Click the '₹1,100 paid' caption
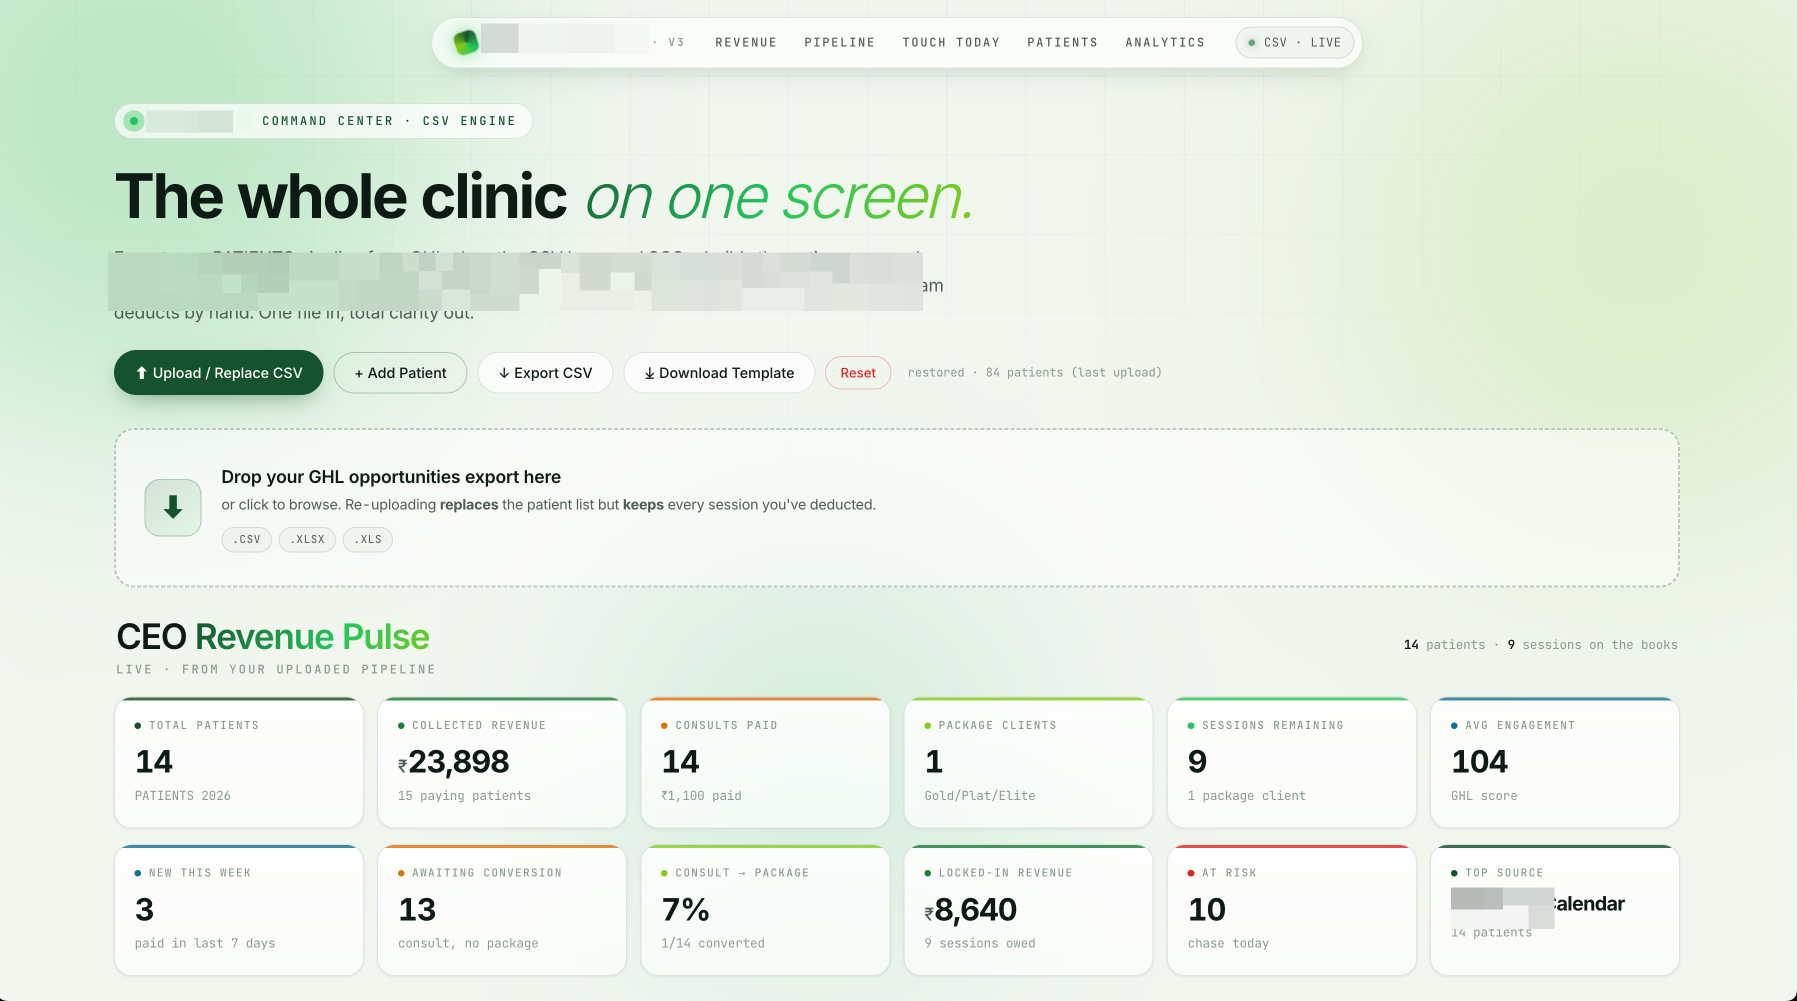Viewport: 1797px width, 1001px height. [701, 796]
